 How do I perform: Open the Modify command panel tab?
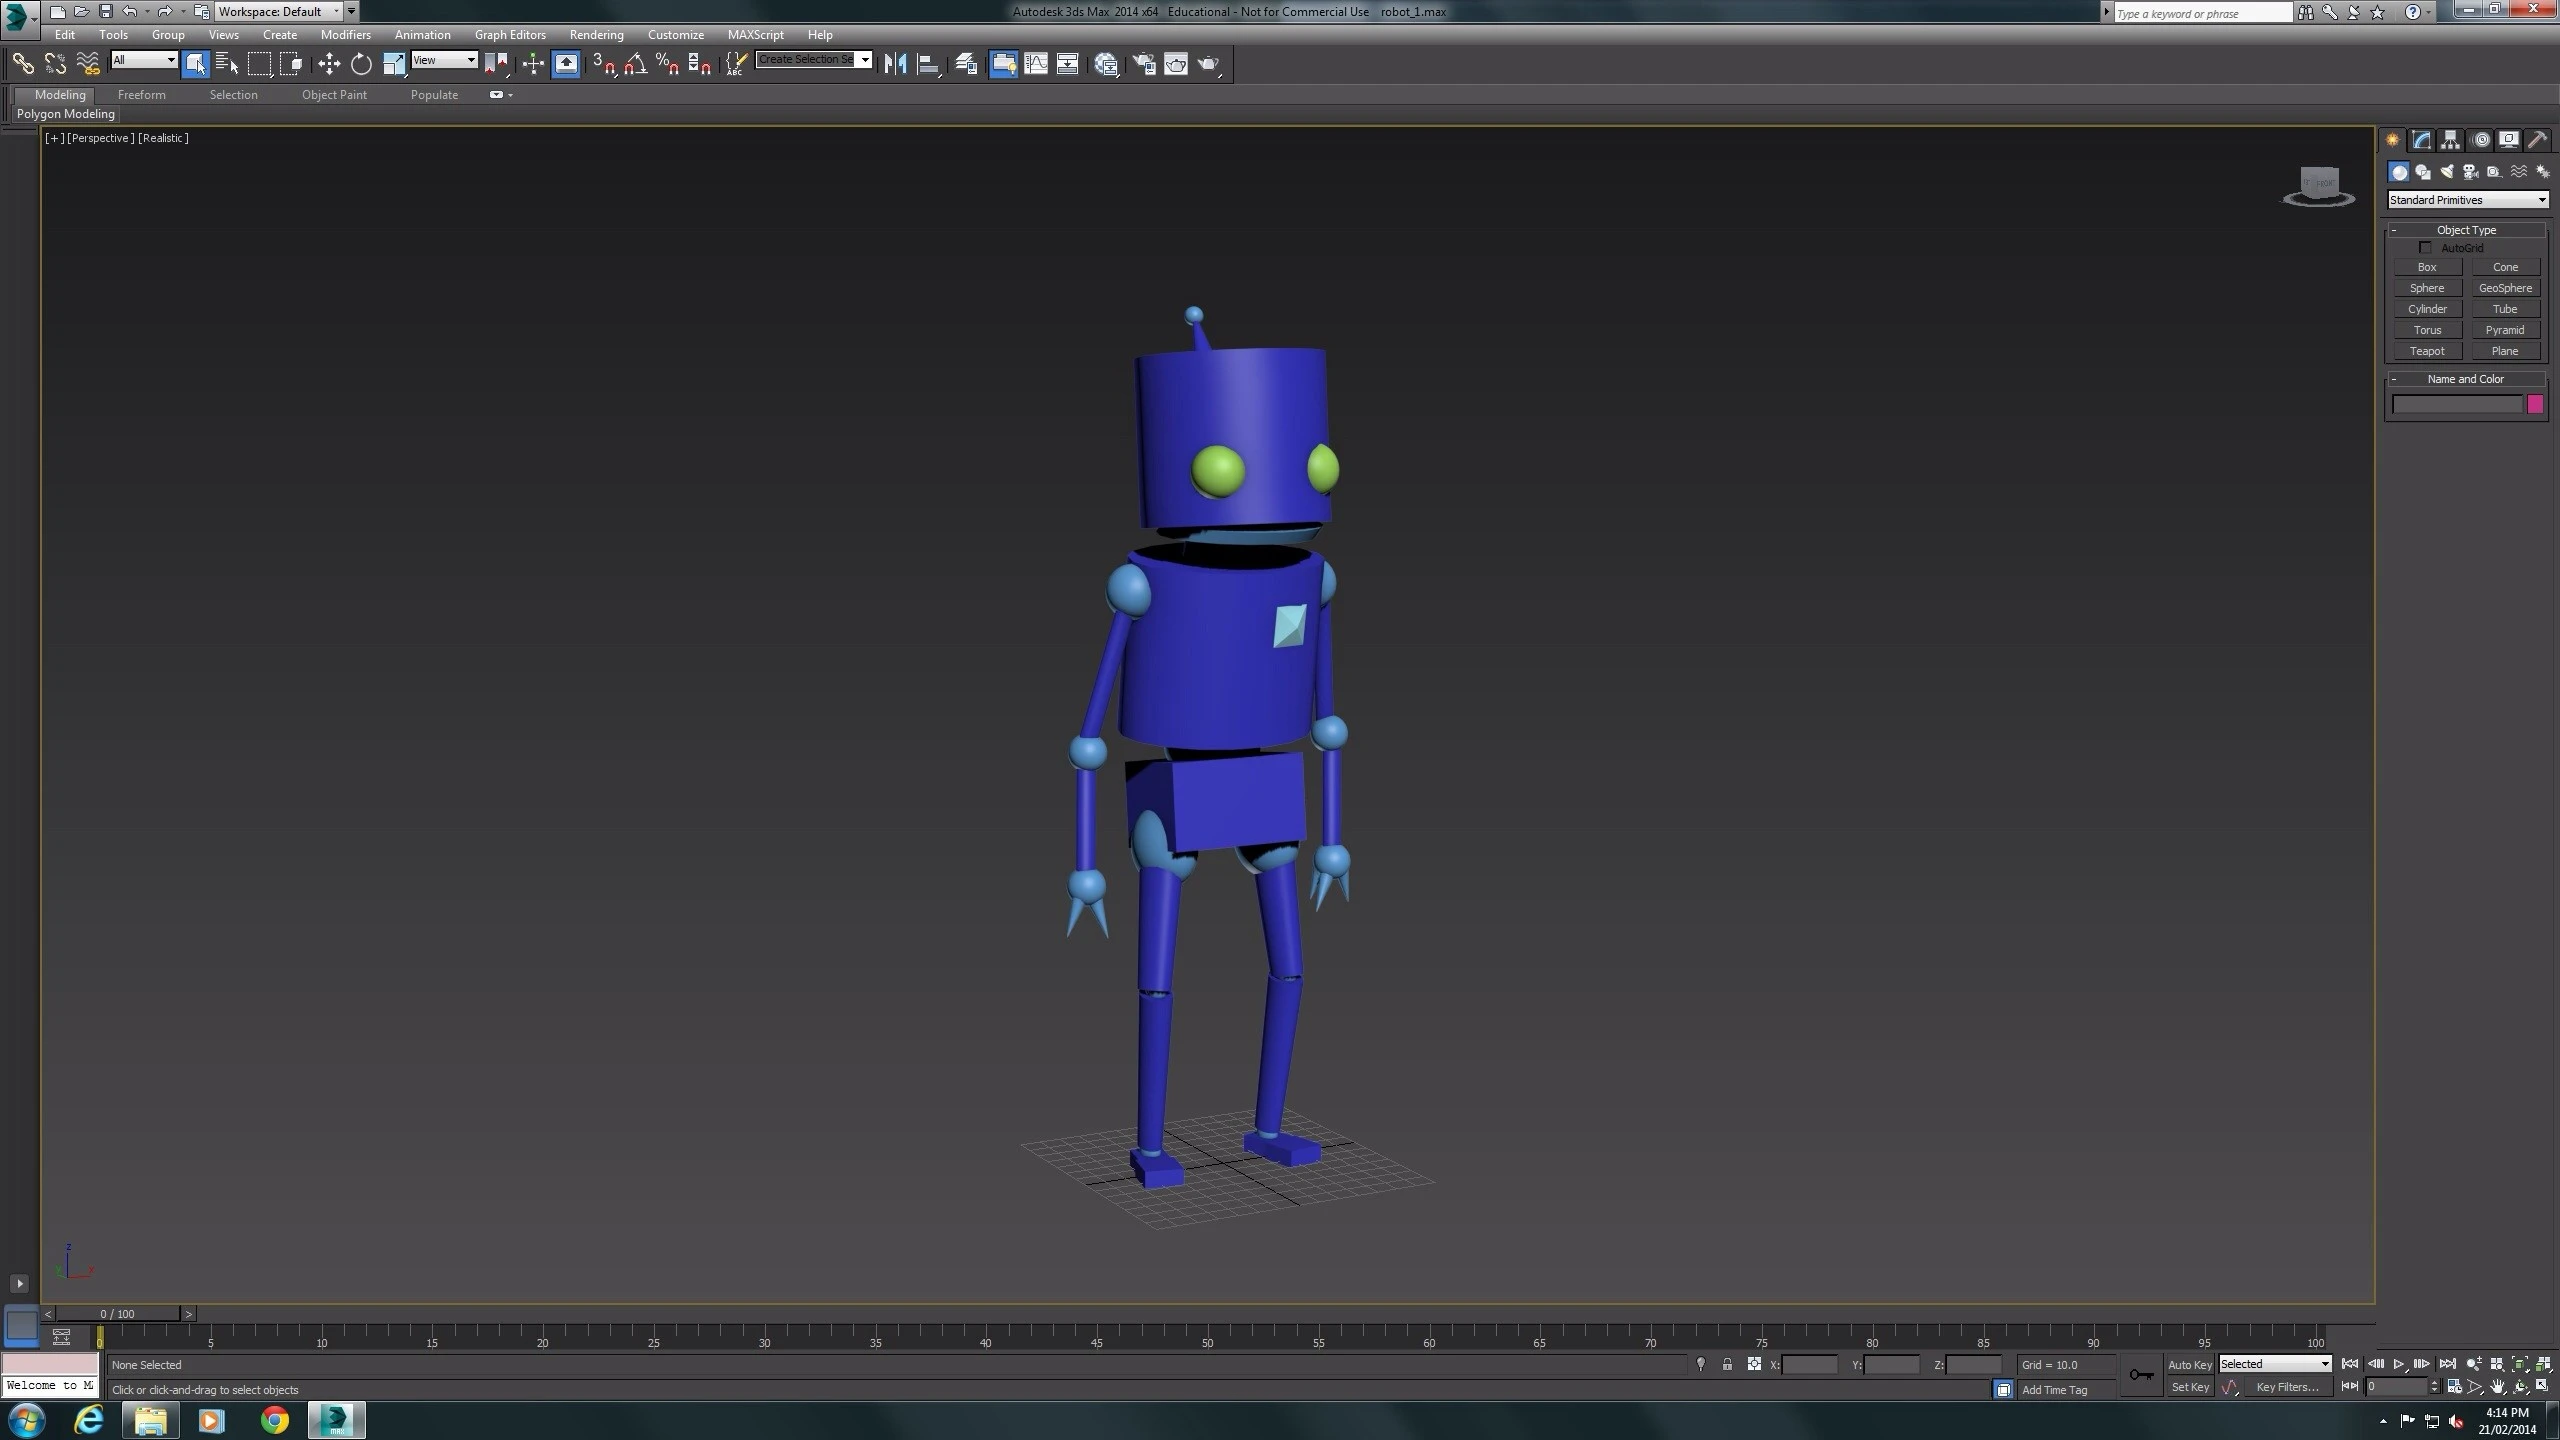click(2422, 140)
